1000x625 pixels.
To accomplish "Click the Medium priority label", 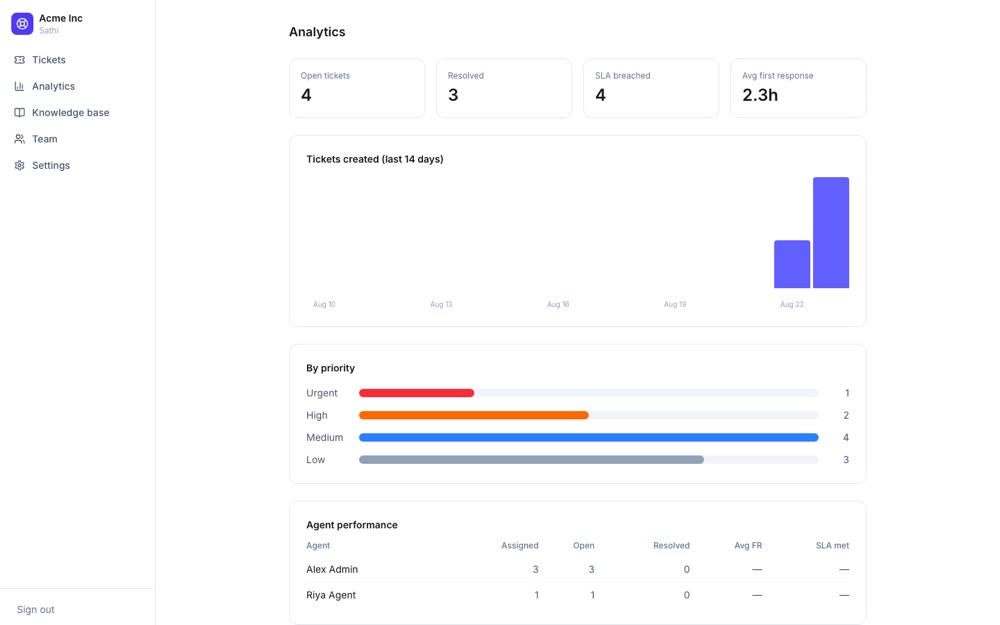I will [325, 438].
